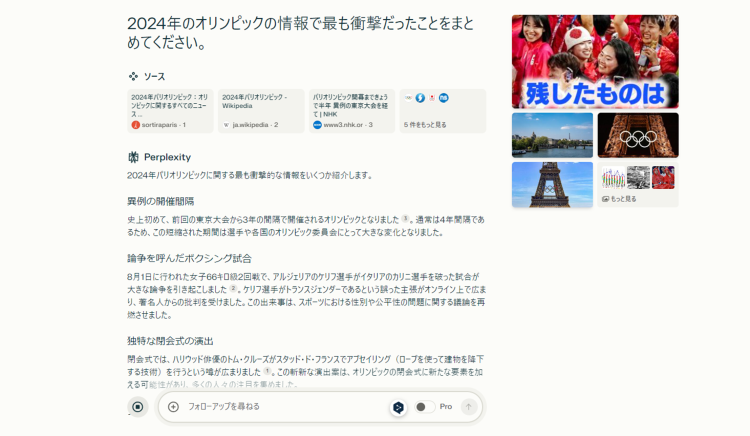
Task: Stop generating the response
Action: click(138, 407)
